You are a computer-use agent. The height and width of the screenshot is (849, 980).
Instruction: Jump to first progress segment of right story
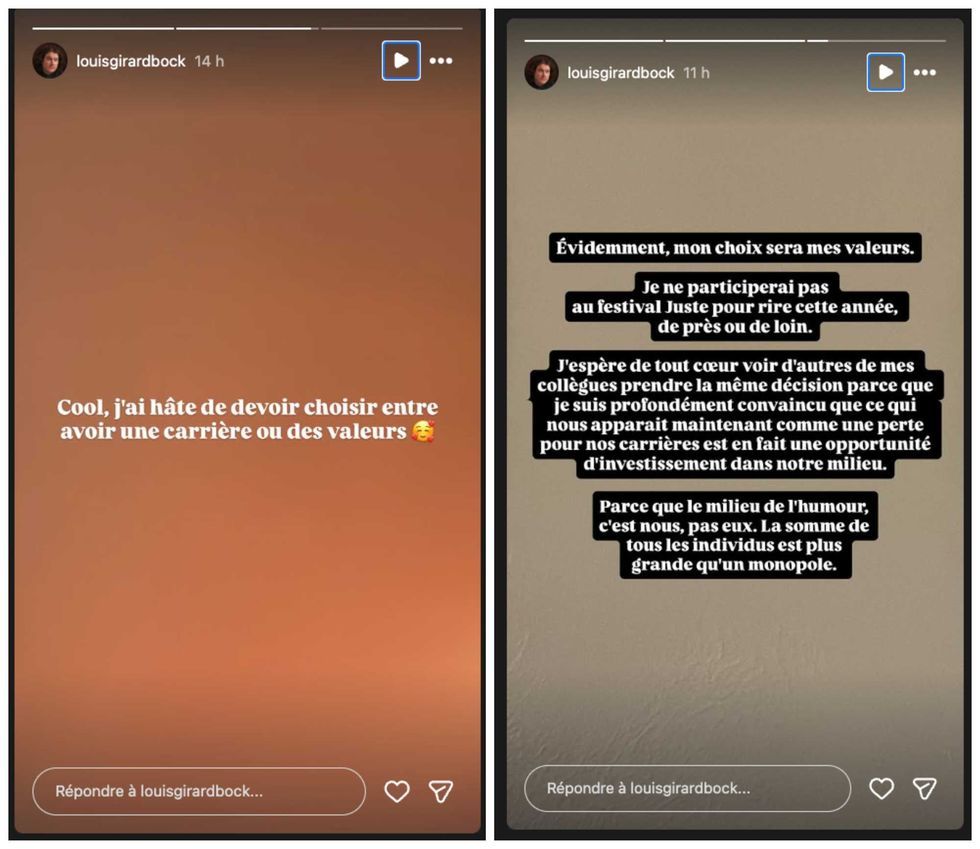[594, 41]
